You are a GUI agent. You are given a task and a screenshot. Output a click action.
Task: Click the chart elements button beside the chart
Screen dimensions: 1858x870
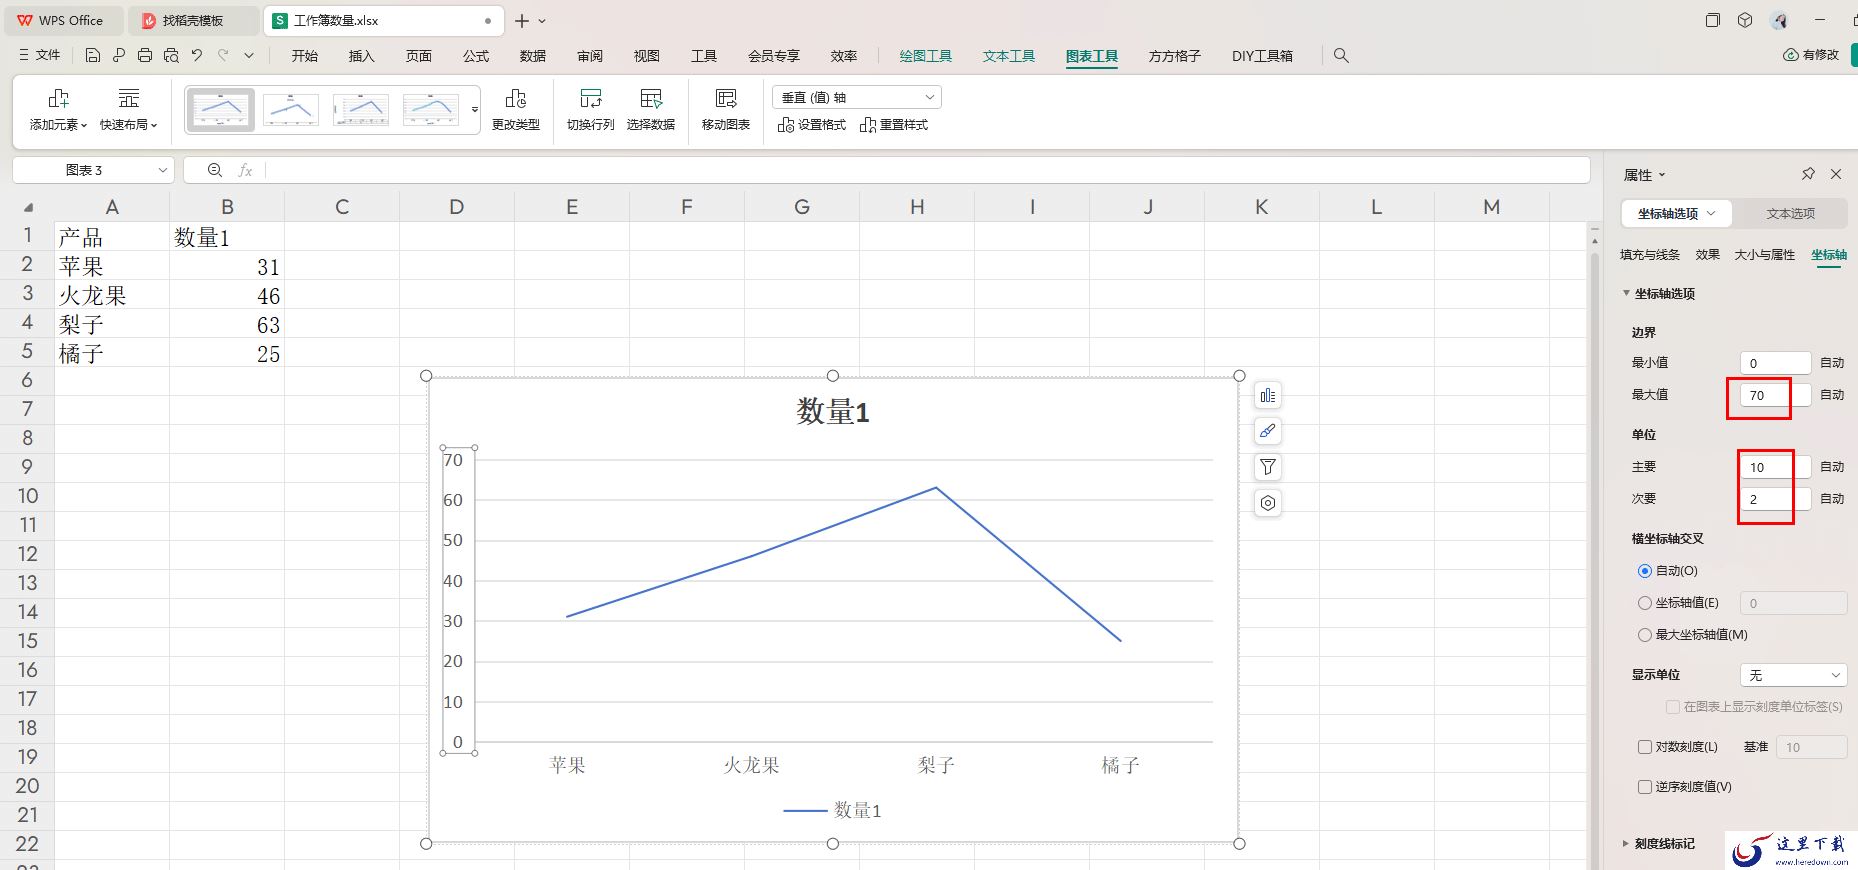[1268, 396]
